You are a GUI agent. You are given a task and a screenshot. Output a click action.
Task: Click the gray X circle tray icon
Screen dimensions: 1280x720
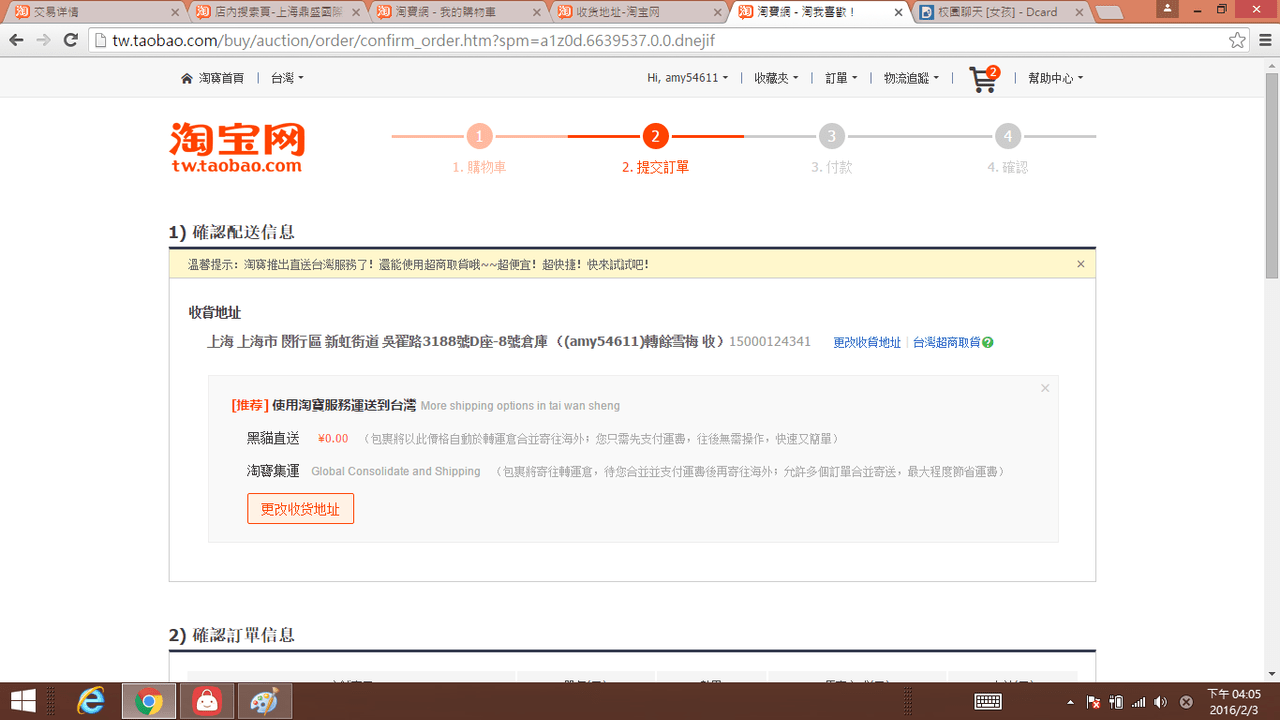point(1186,702)
